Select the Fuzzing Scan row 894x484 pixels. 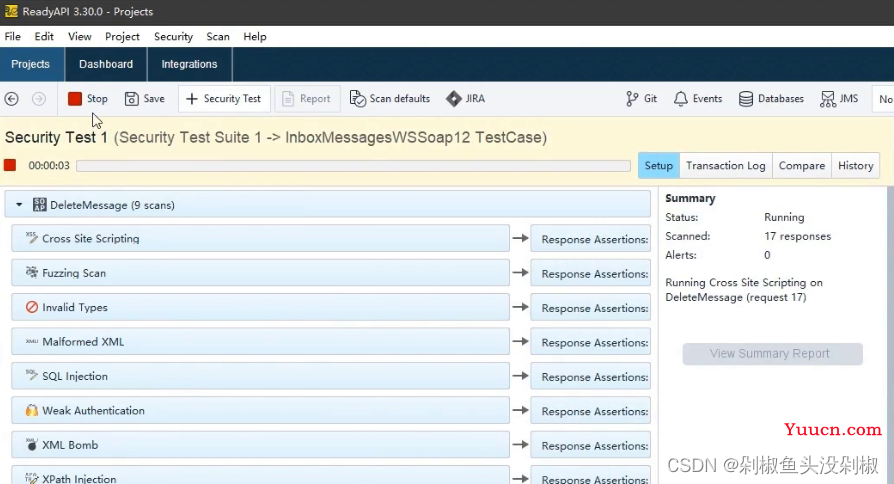pyautogui.click(x=260, y=272)
